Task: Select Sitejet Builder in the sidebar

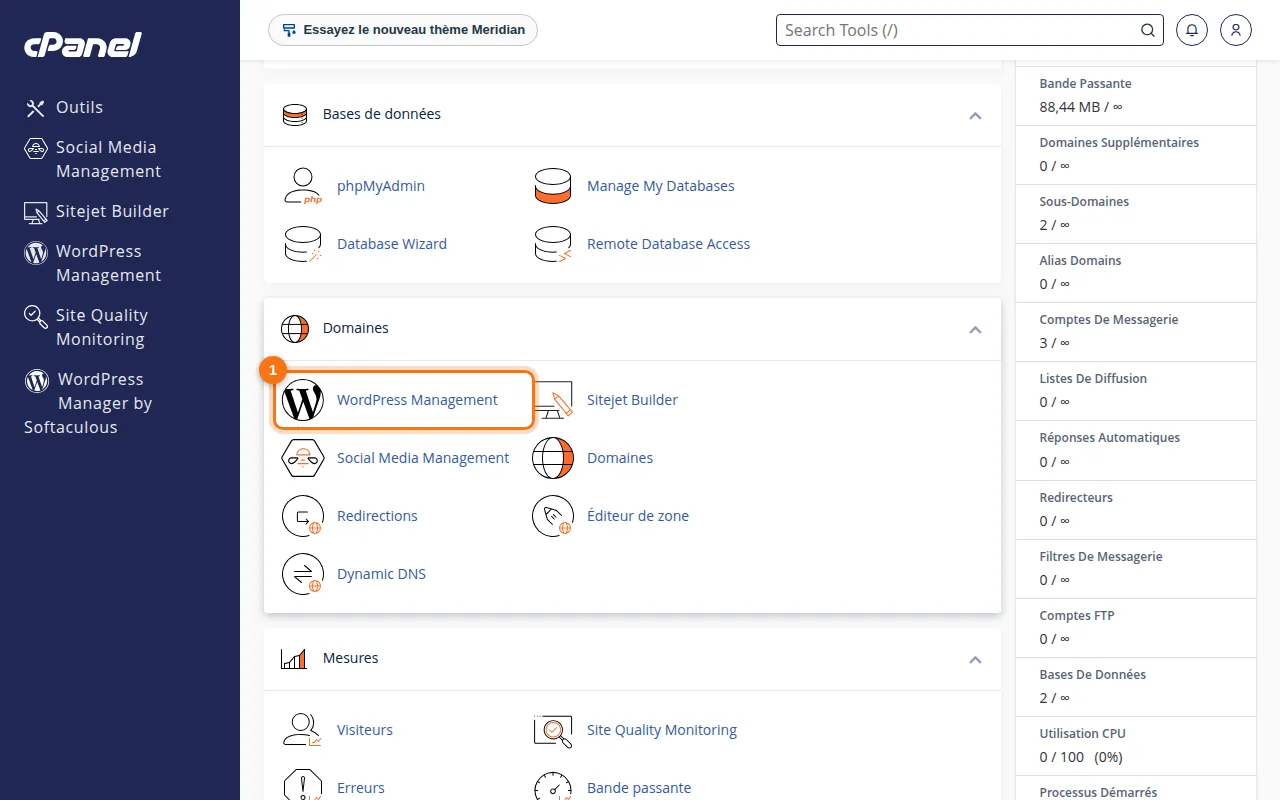Action: (96, 211)
